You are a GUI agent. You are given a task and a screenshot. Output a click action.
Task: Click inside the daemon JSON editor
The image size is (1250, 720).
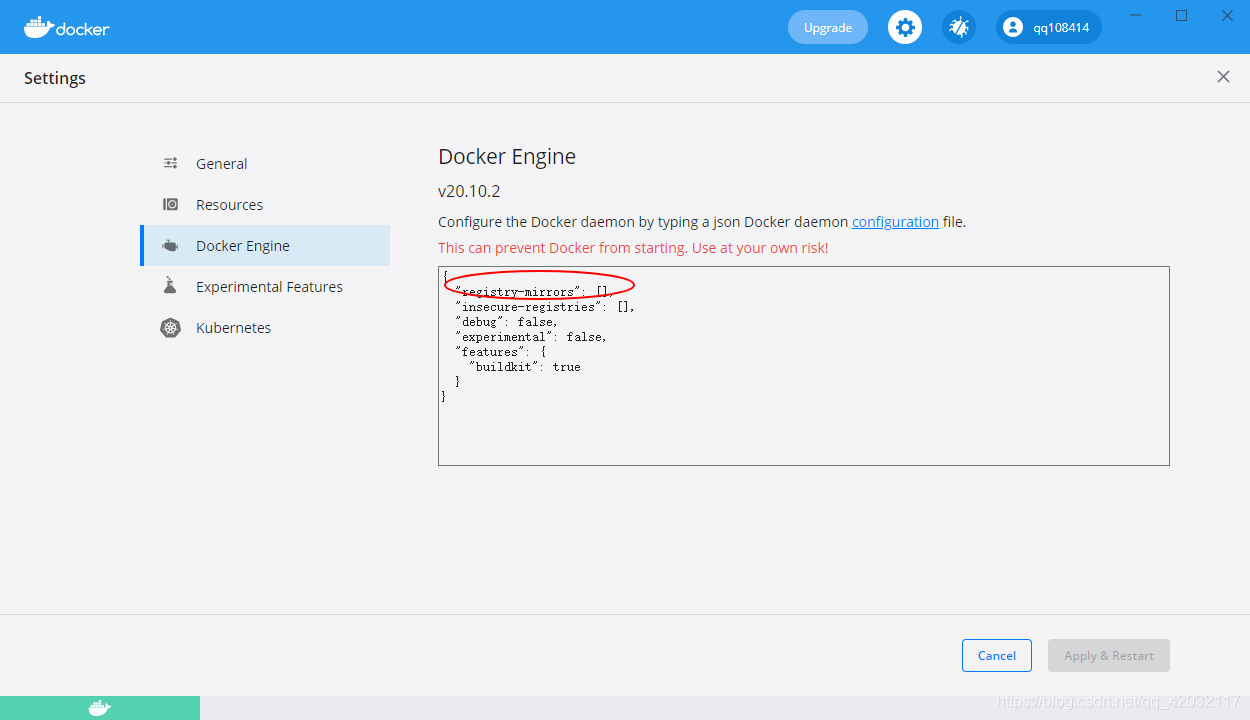804,365
